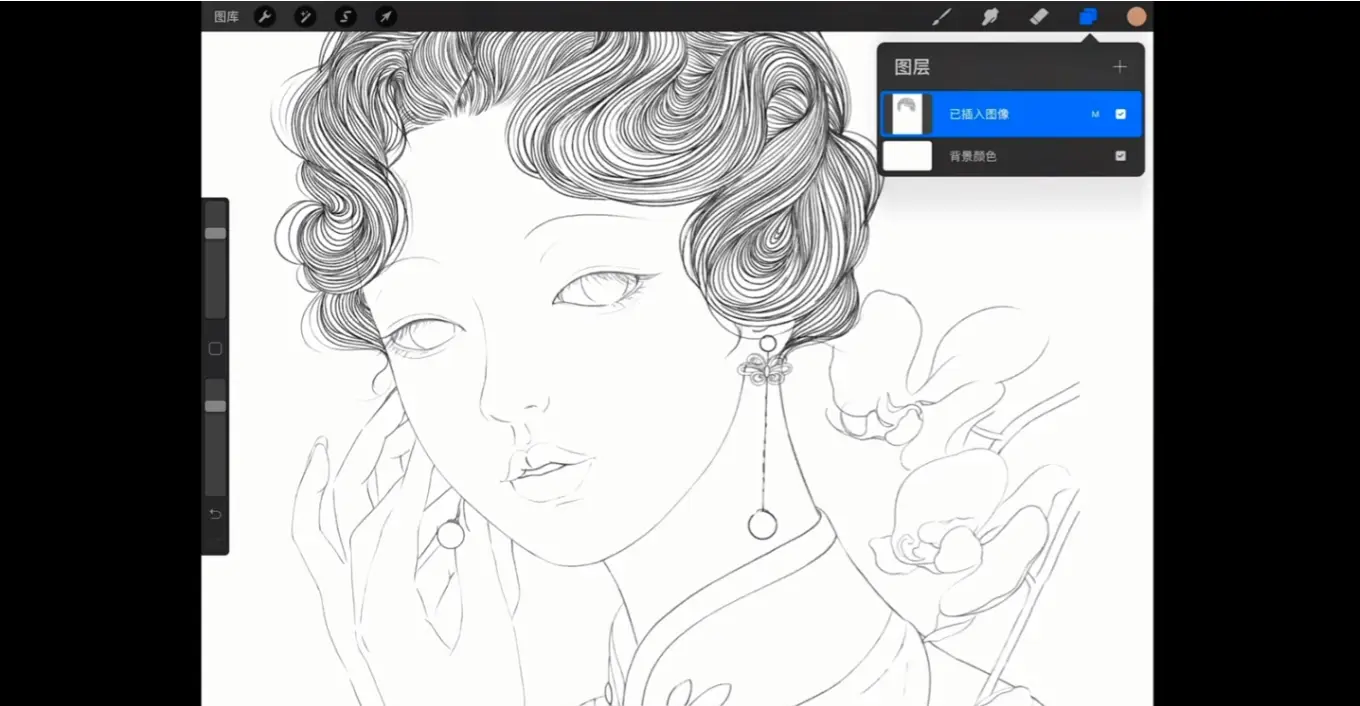1360x706 pixels.
Task: Select the Brush tool
Action: [941, 16]
